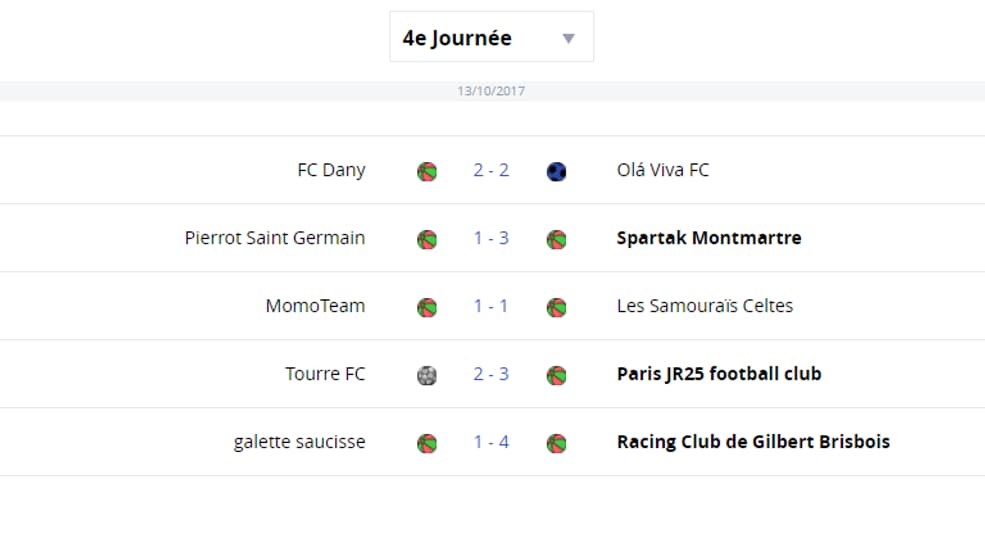
Task: Select the Spartak Montmartre team name
Action: click(x=709, y=237)
